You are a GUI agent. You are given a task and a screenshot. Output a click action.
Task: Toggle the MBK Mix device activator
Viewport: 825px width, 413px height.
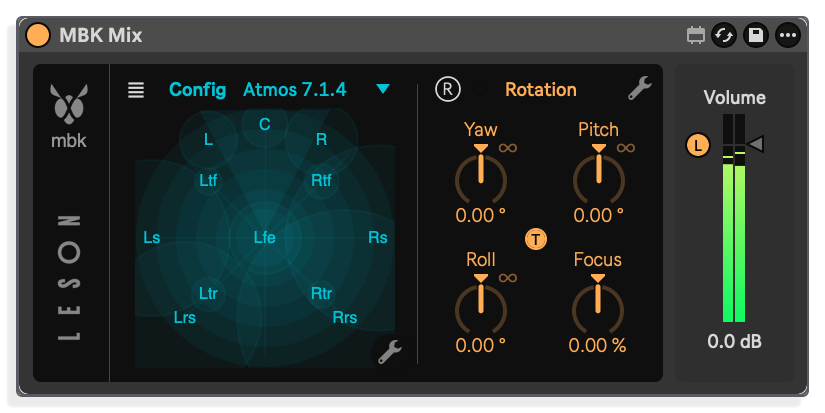point(38,35)
